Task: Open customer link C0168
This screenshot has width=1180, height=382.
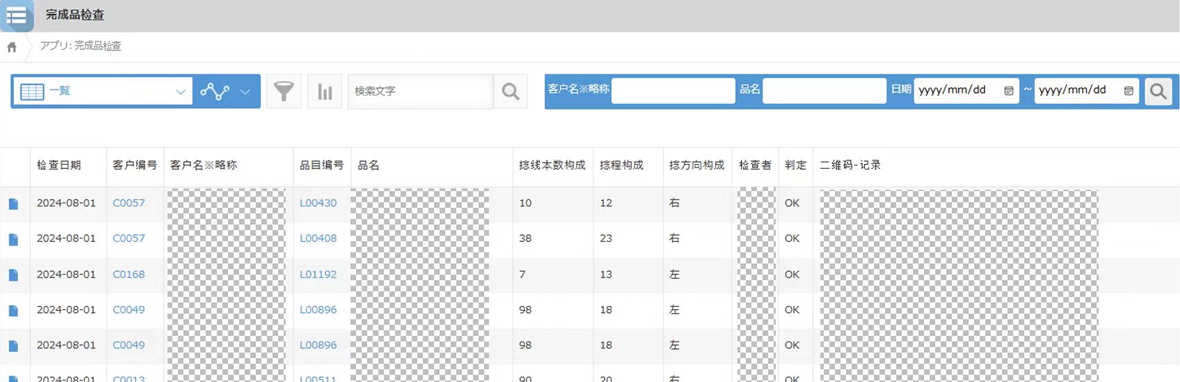Action: (x=129, y=274)
